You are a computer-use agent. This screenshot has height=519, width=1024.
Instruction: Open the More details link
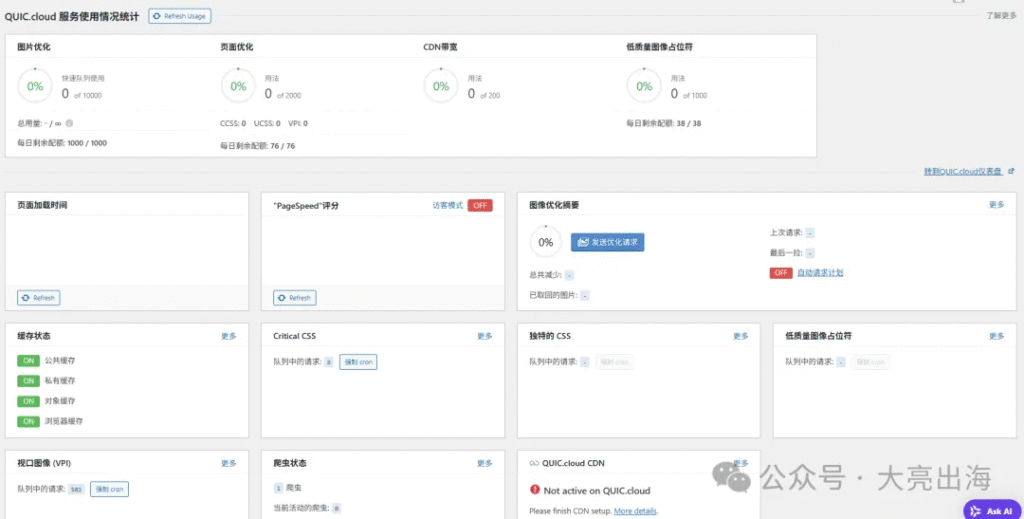[x=635, y=511]
